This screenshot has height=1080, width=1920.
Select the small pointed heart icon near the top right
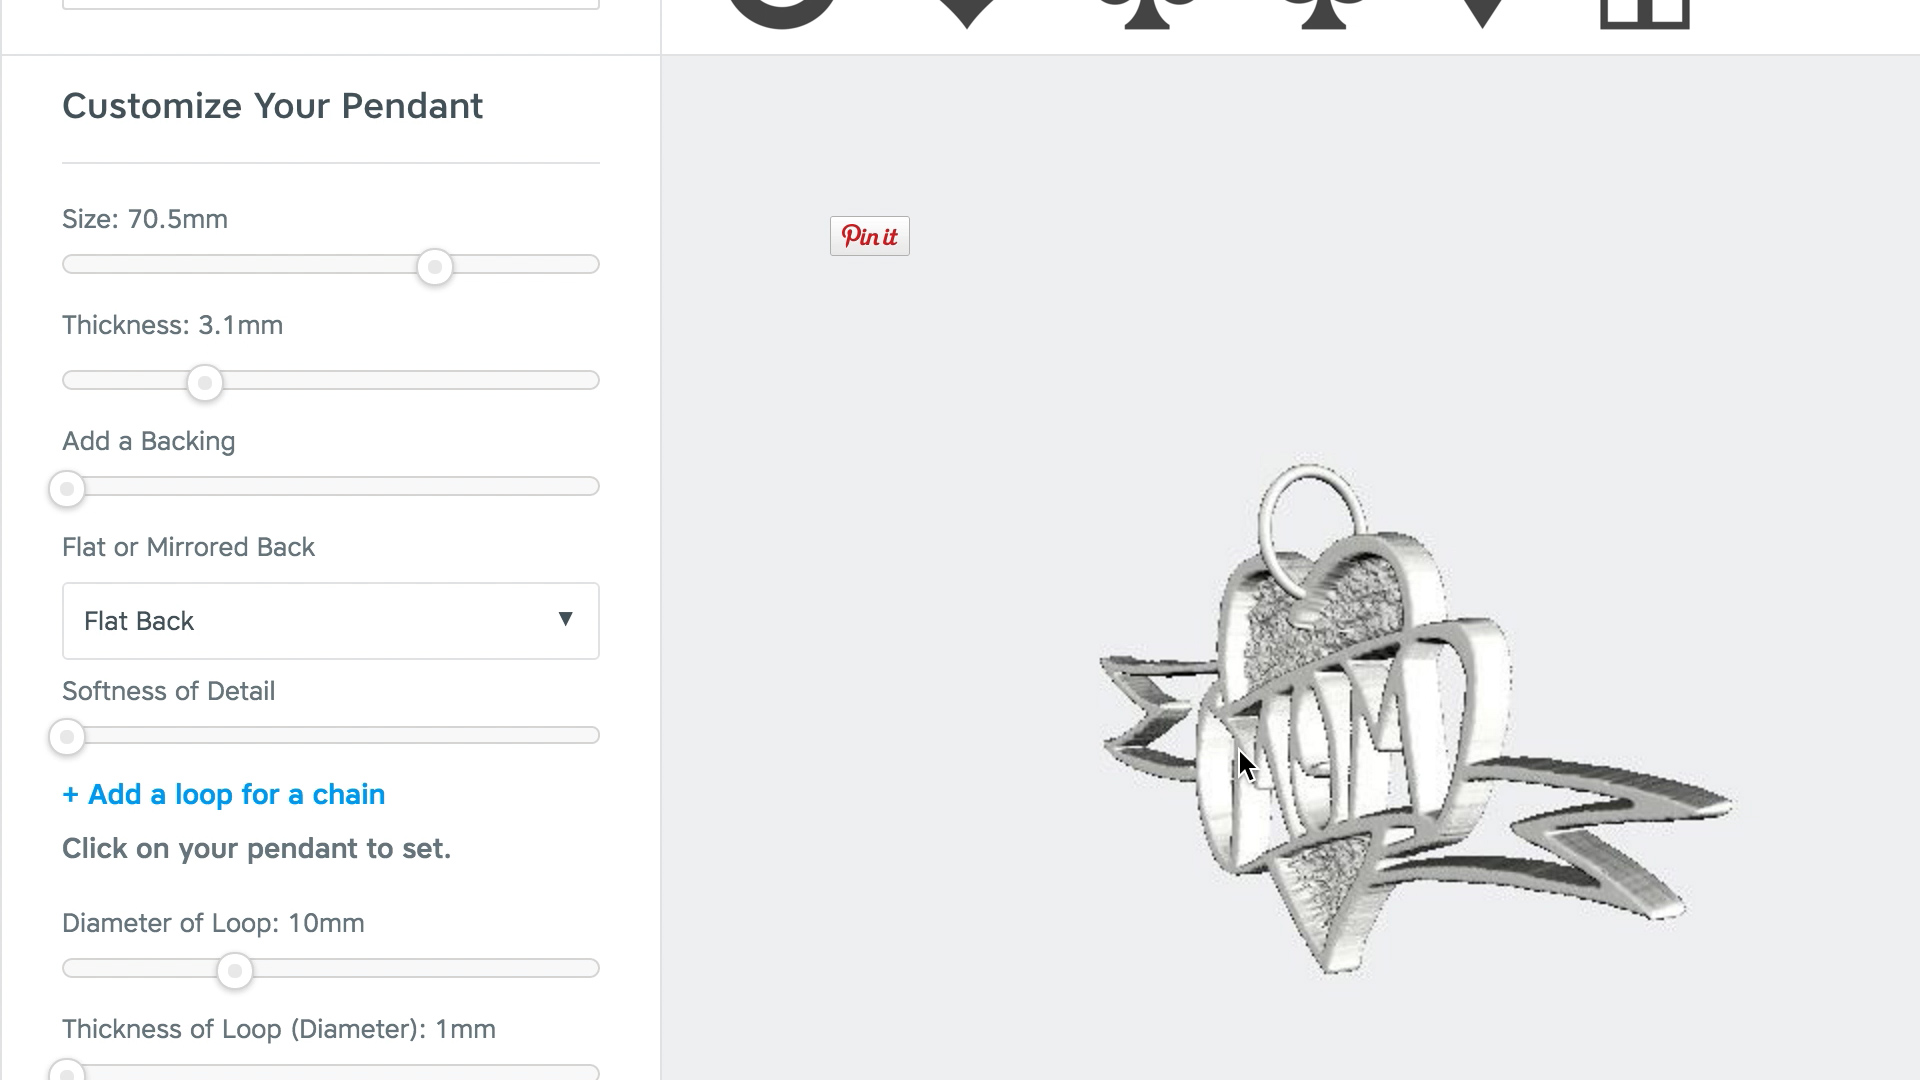tap(1483, 12)
